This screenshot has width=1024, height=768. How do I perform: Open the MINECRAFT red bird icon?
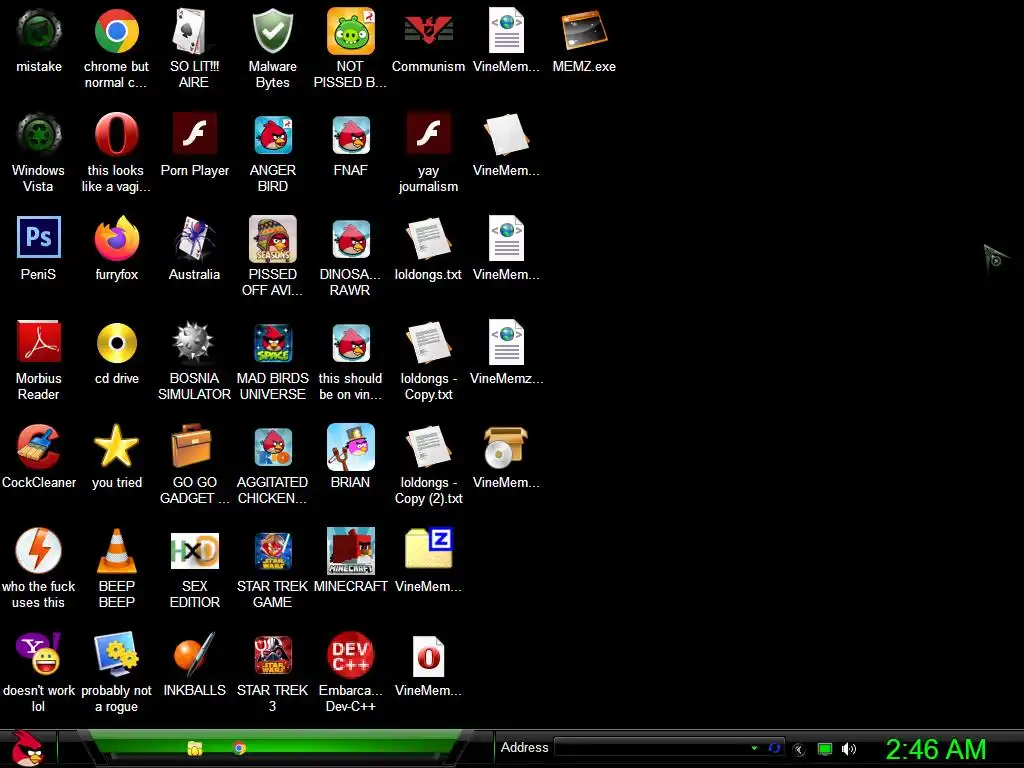point(351,551)
